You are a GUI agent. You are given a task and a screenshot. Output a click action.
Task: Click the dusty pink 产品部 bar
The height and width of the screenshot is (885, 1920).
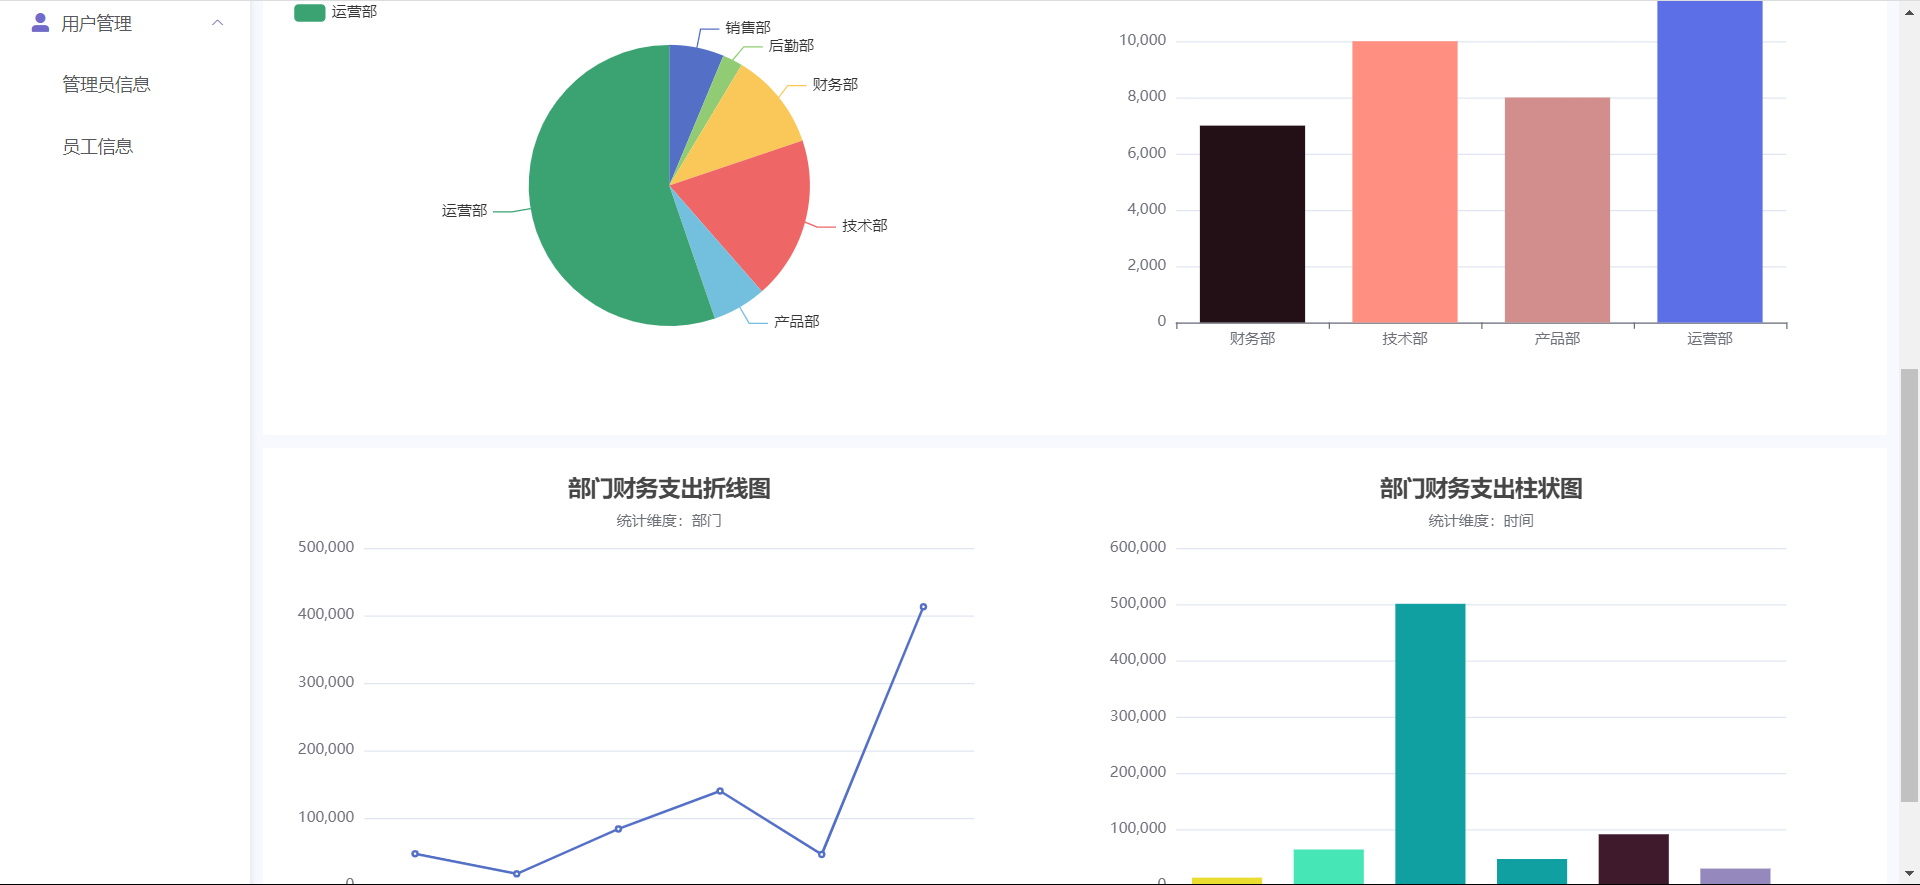click(1557, 210)
